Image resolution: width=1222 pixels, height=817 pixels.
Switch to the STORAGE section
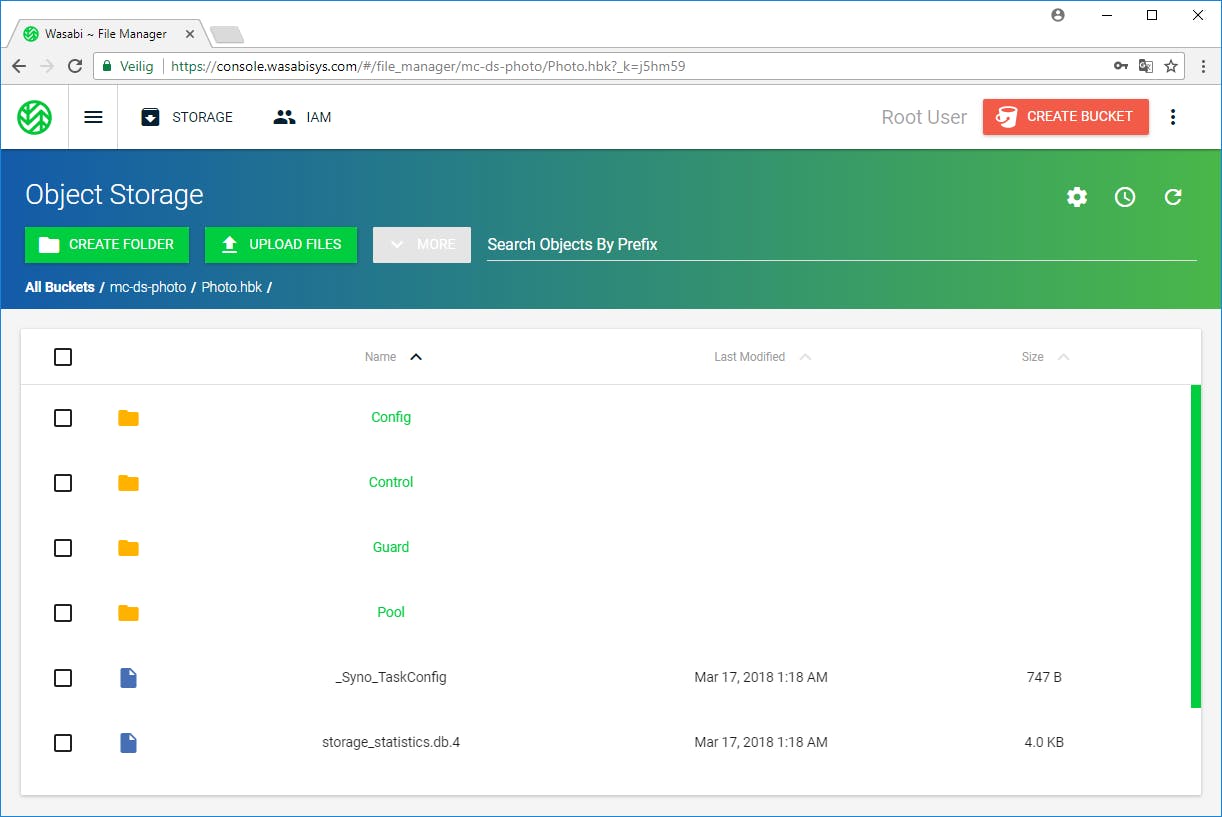186,117
